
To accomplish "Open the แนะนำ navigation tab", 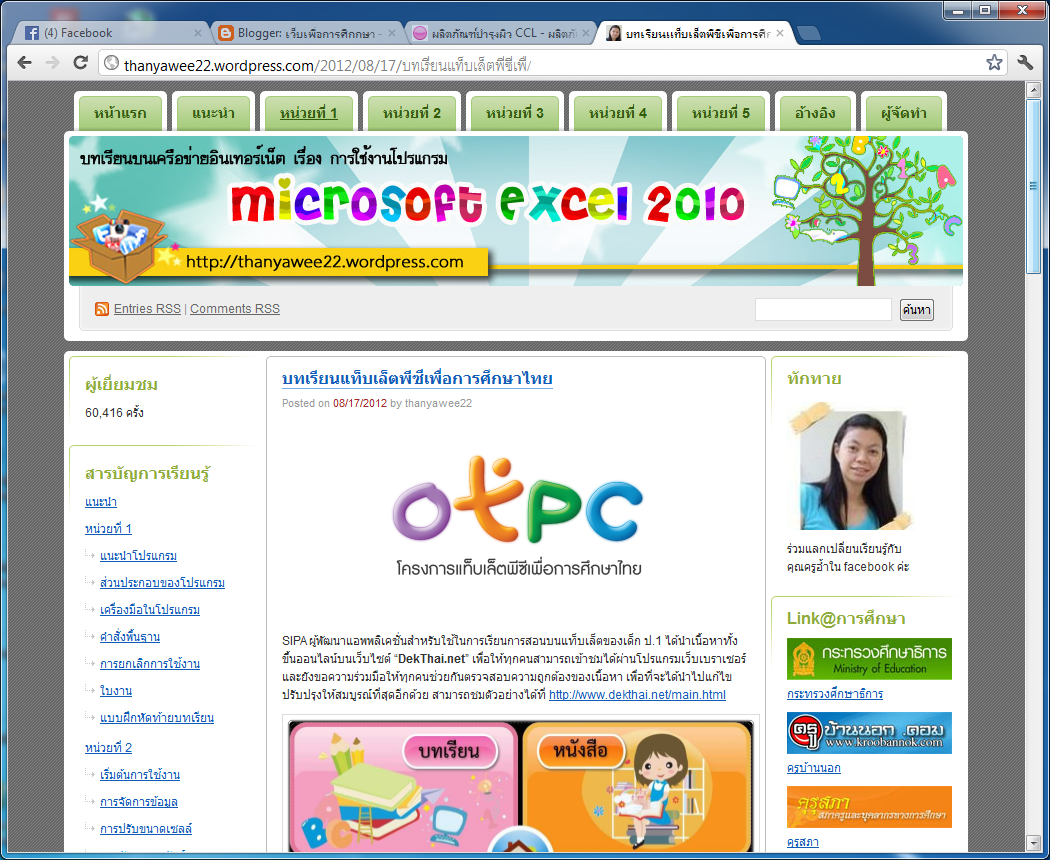I will coord(214,113).
